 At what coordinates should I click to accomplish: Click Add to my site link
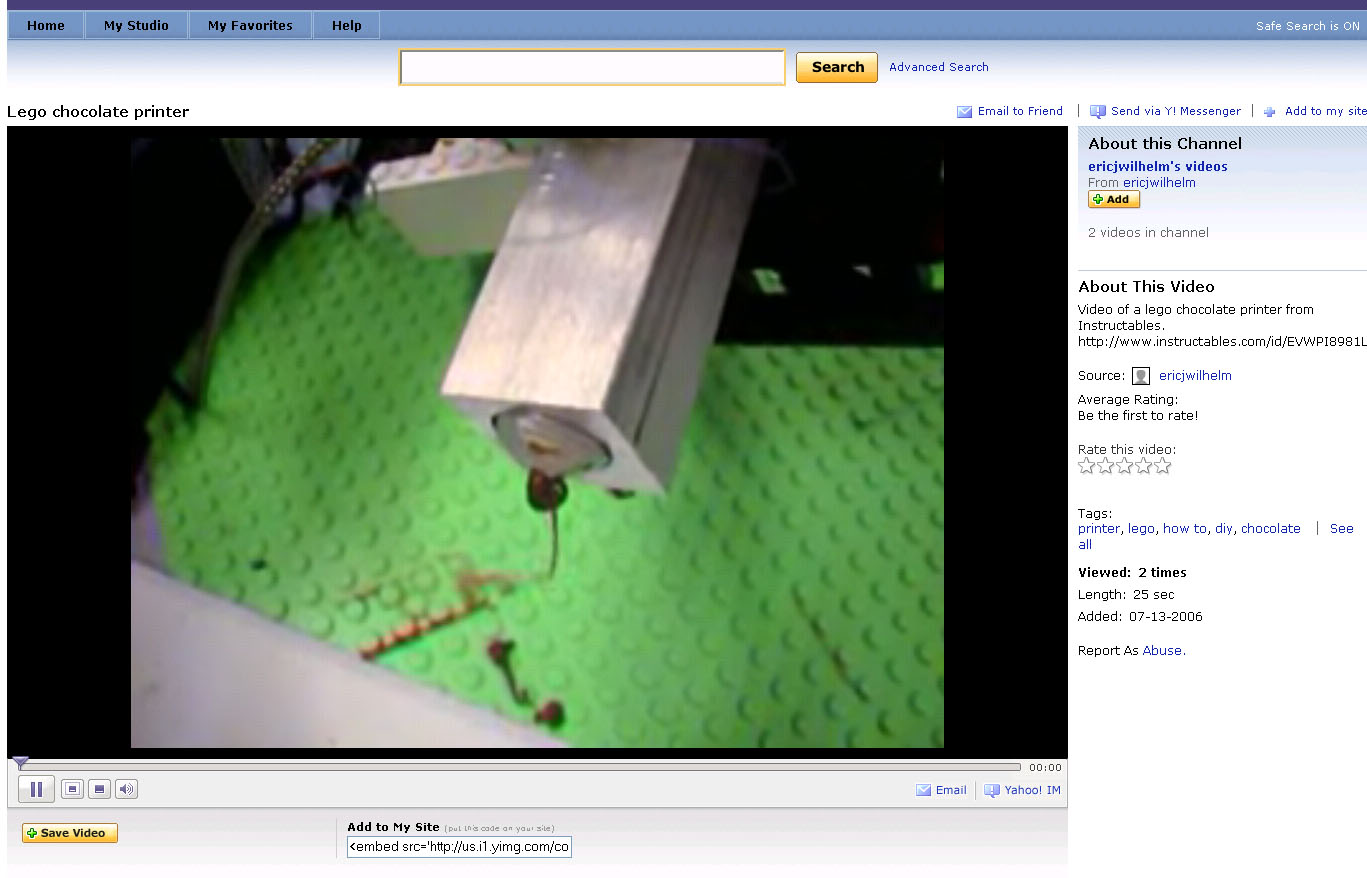[1326, 111]
